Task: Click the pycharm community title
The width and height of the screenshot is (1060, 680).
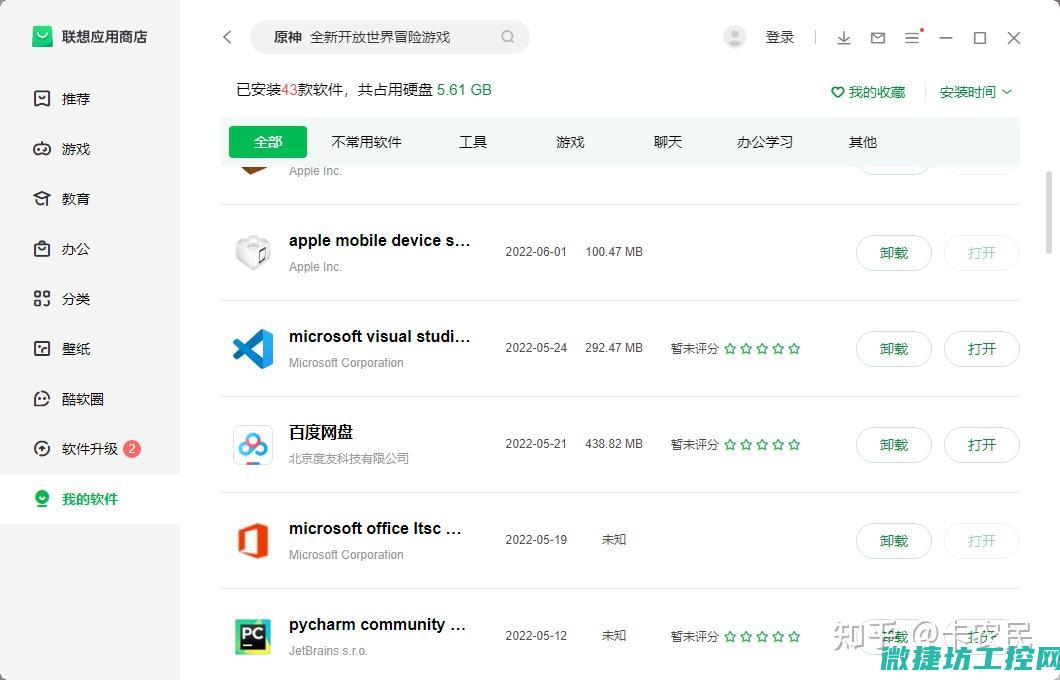Action: pyautogui.click(x=377, y=625)
